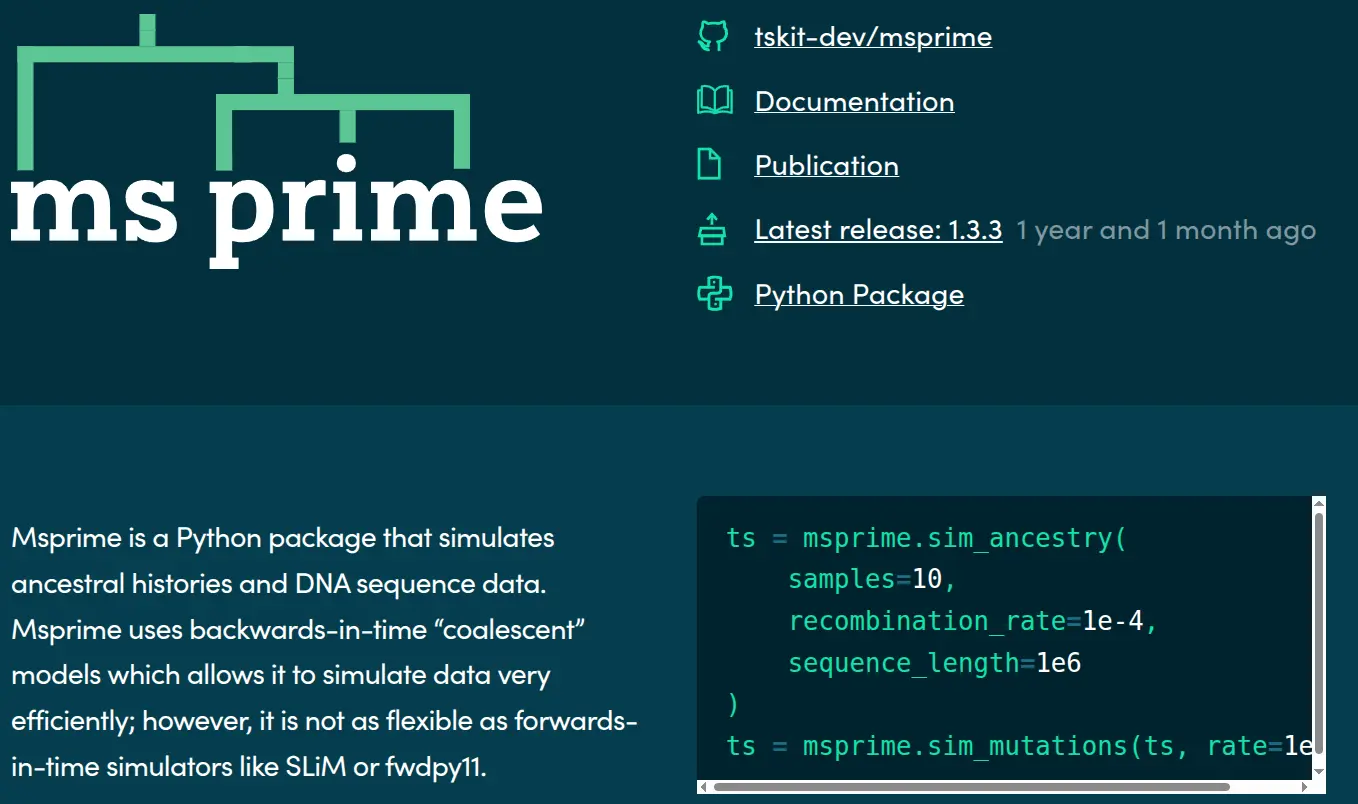Viewport: 1358px width, 804px height.
Task: Open the tskit-dev/msprime repository link
Action: 873,36
